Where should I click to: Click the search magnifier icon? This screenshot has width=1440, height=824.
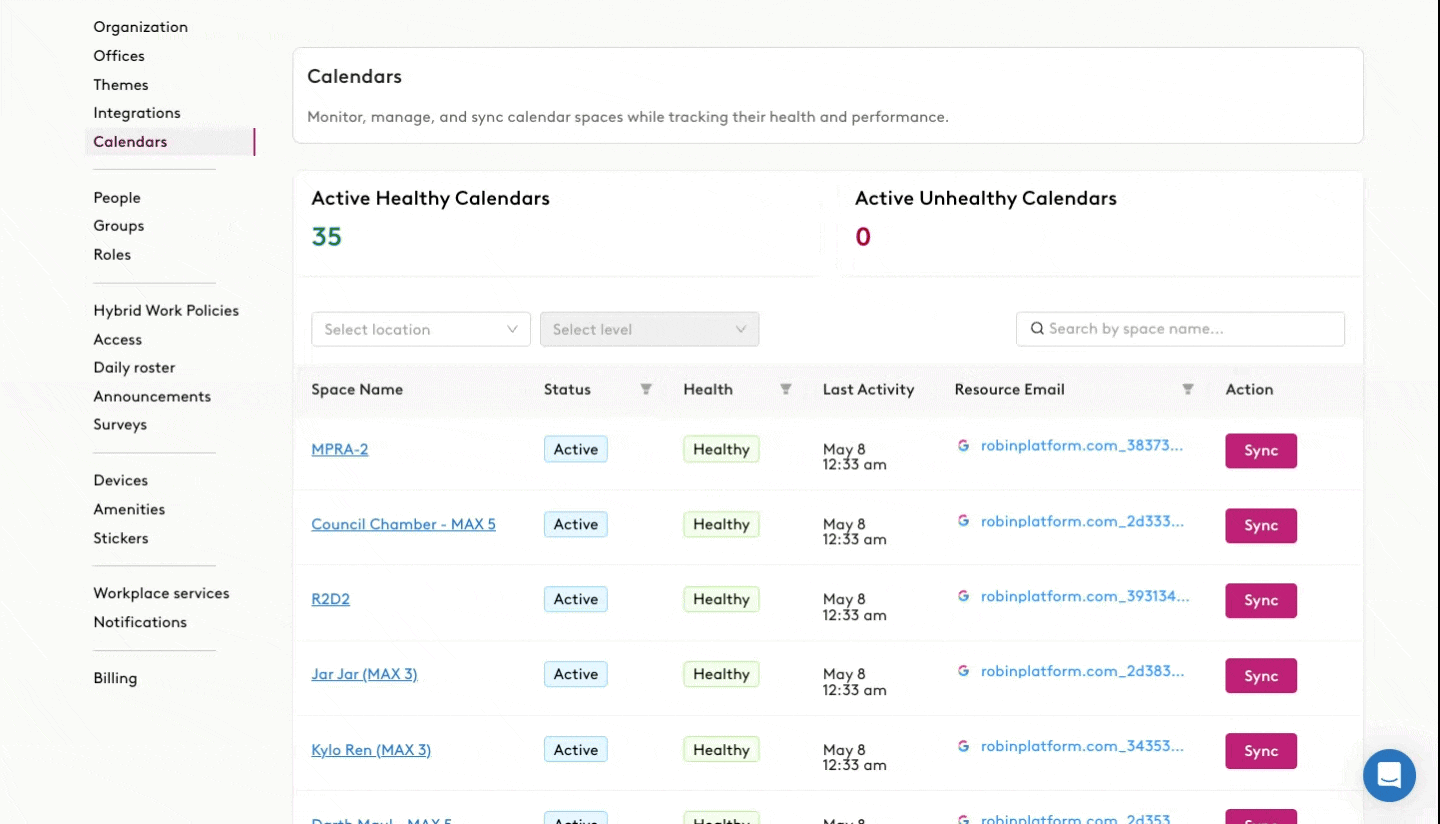pyautogui.click(x=1038, y=328)
